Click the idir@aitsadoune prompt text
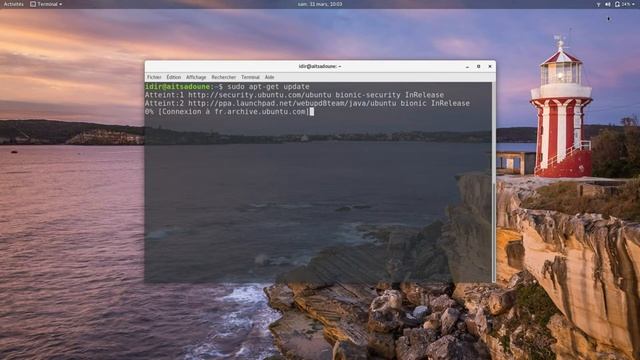640x360 pixels. tap(178, 87)
